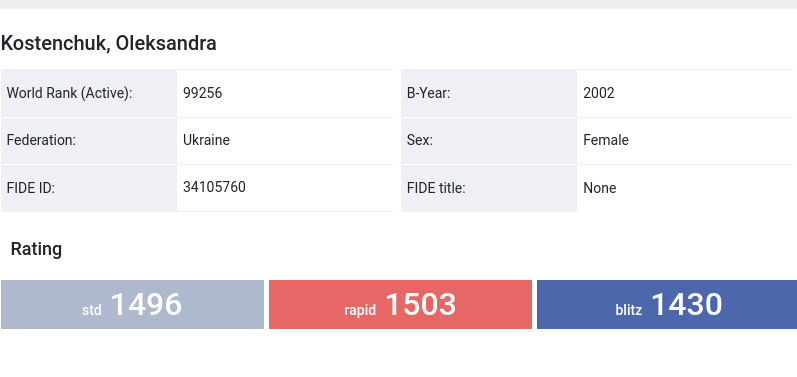Click the Sex value Female

click(606, 140)
